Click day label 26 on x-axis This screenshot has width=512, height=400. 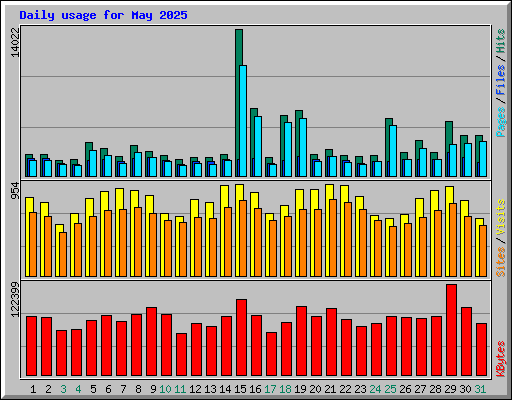tap(405, 389)
